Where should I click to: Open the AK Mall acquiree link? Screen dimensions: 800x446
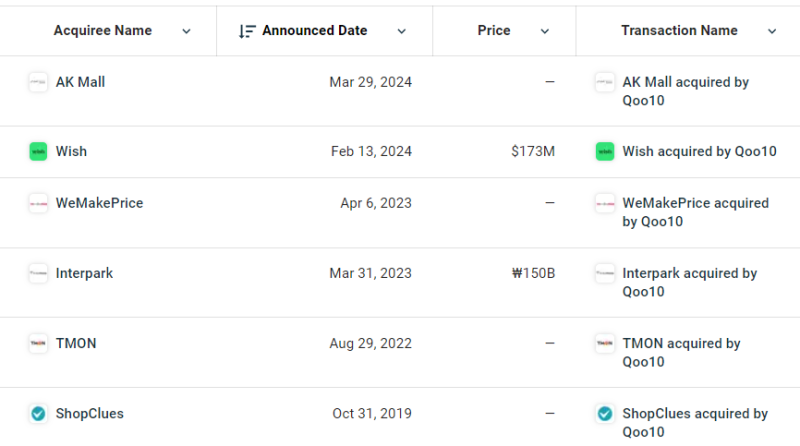(80, 82)
